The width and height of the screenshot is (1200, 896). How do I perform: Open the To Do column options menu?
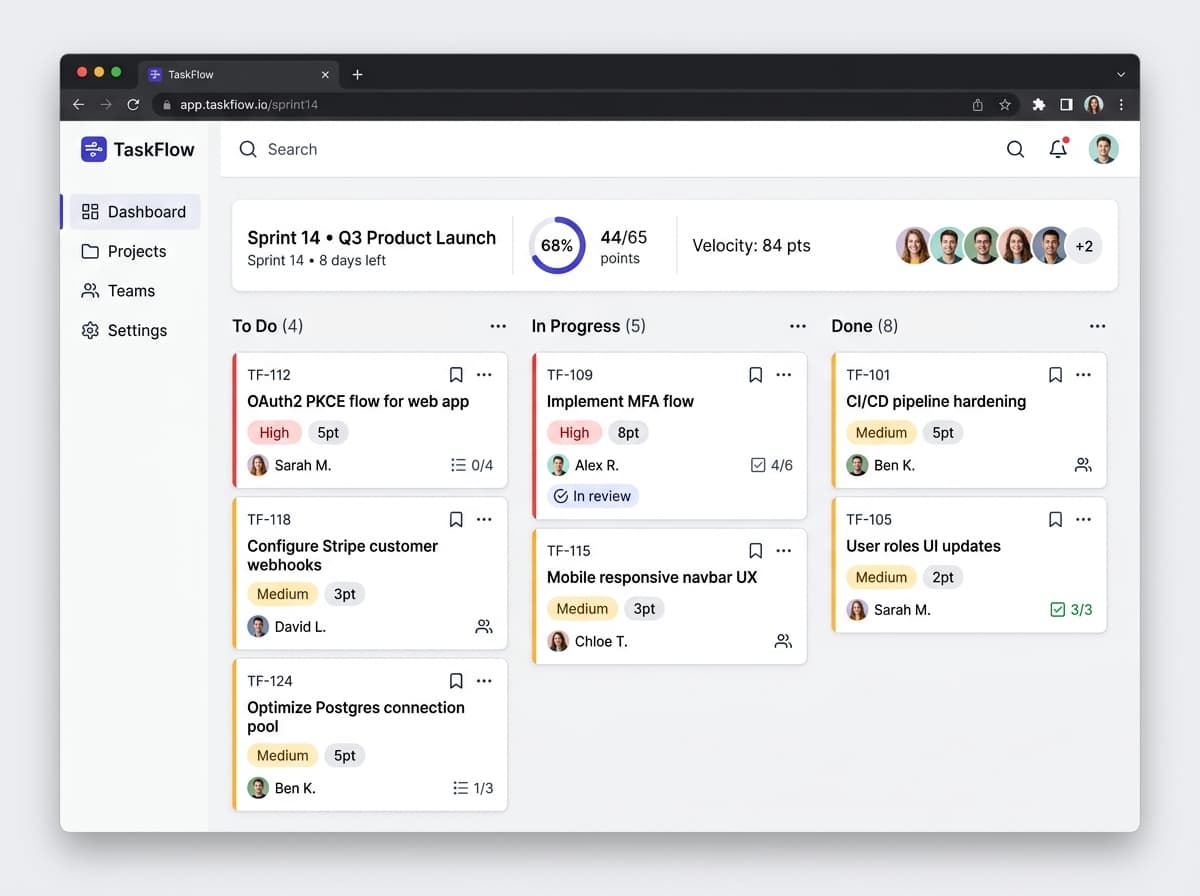498,326
